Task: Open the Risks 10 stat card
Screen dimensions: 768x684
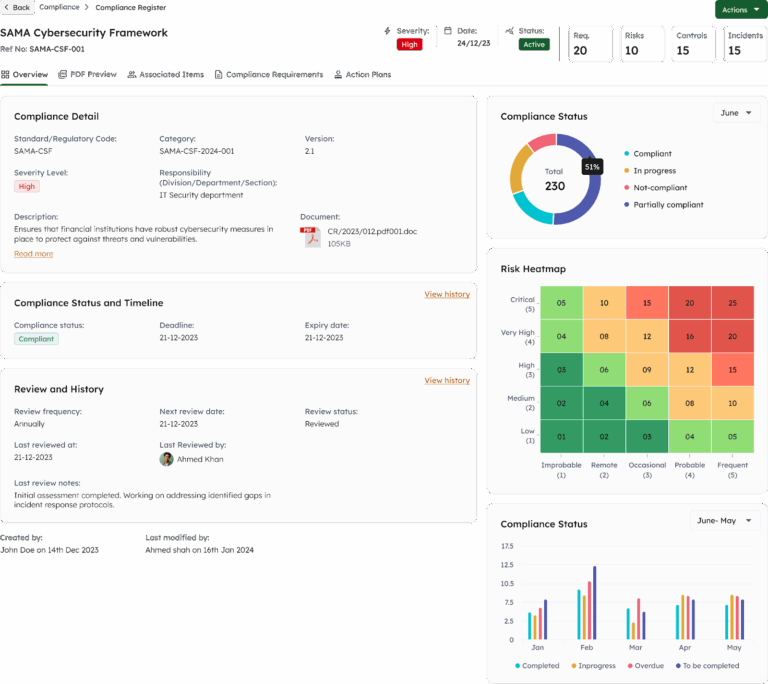Action: (642, 44)
